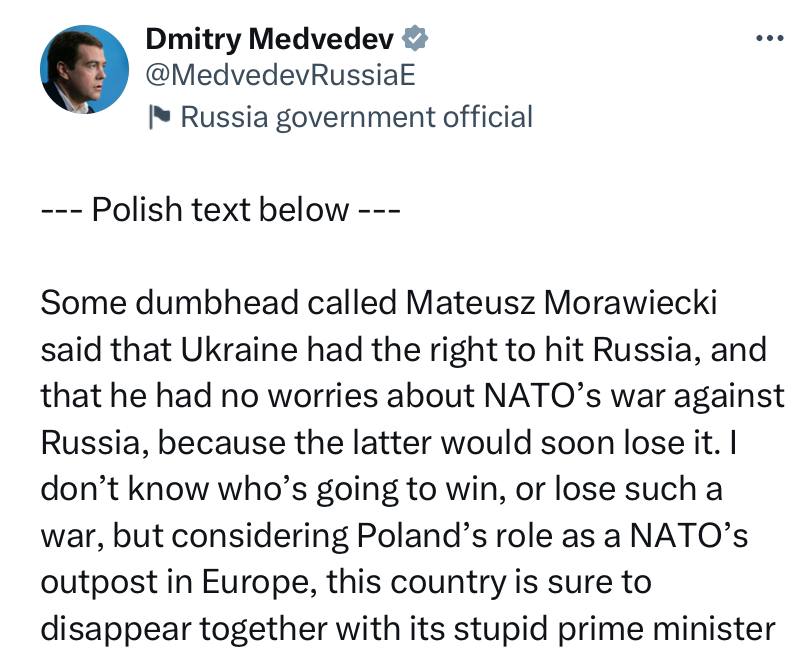The width and height of the screenshot is (803, 670).
Task: Click the government official flag icon
Action: pyautogui.click(x=159, y=117)
